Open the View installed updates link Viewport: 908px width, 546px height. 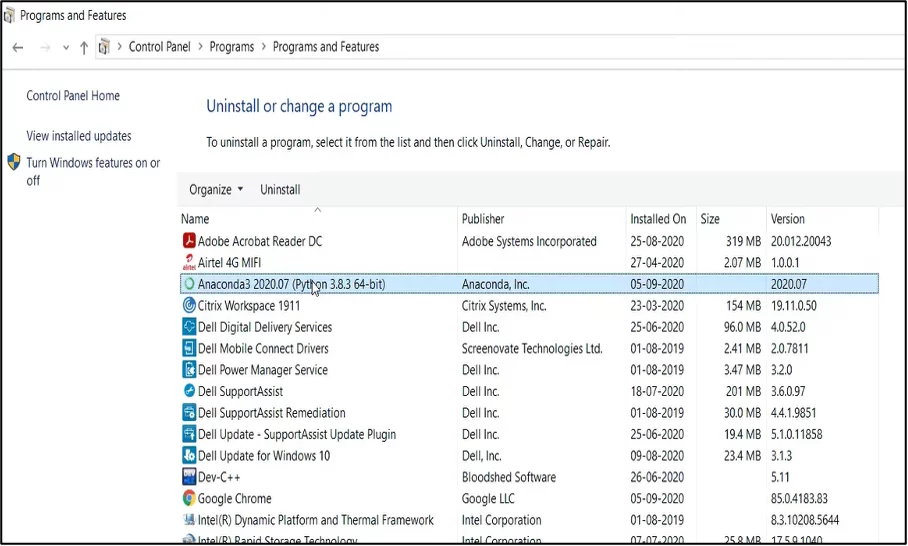(79, 136)
